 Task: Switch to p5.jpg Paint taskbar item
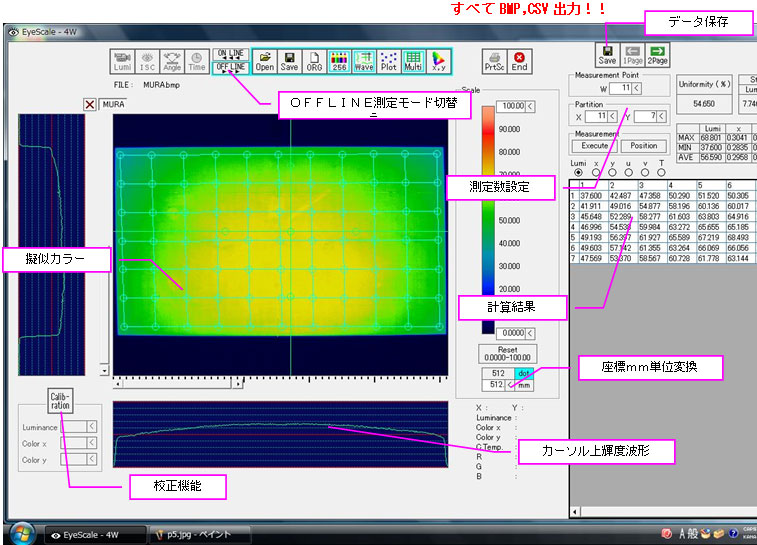point(200,534)
